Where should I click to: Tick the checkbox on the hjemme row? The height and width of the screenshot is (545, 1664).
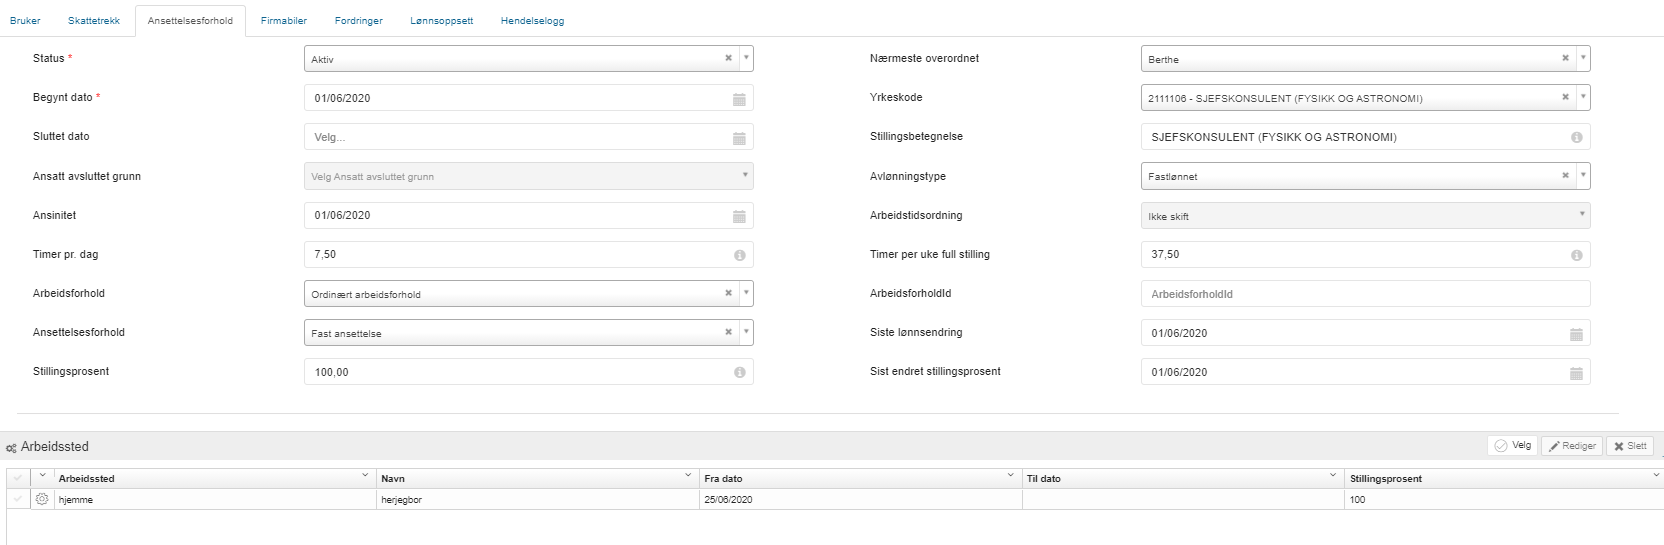(17, 499)
